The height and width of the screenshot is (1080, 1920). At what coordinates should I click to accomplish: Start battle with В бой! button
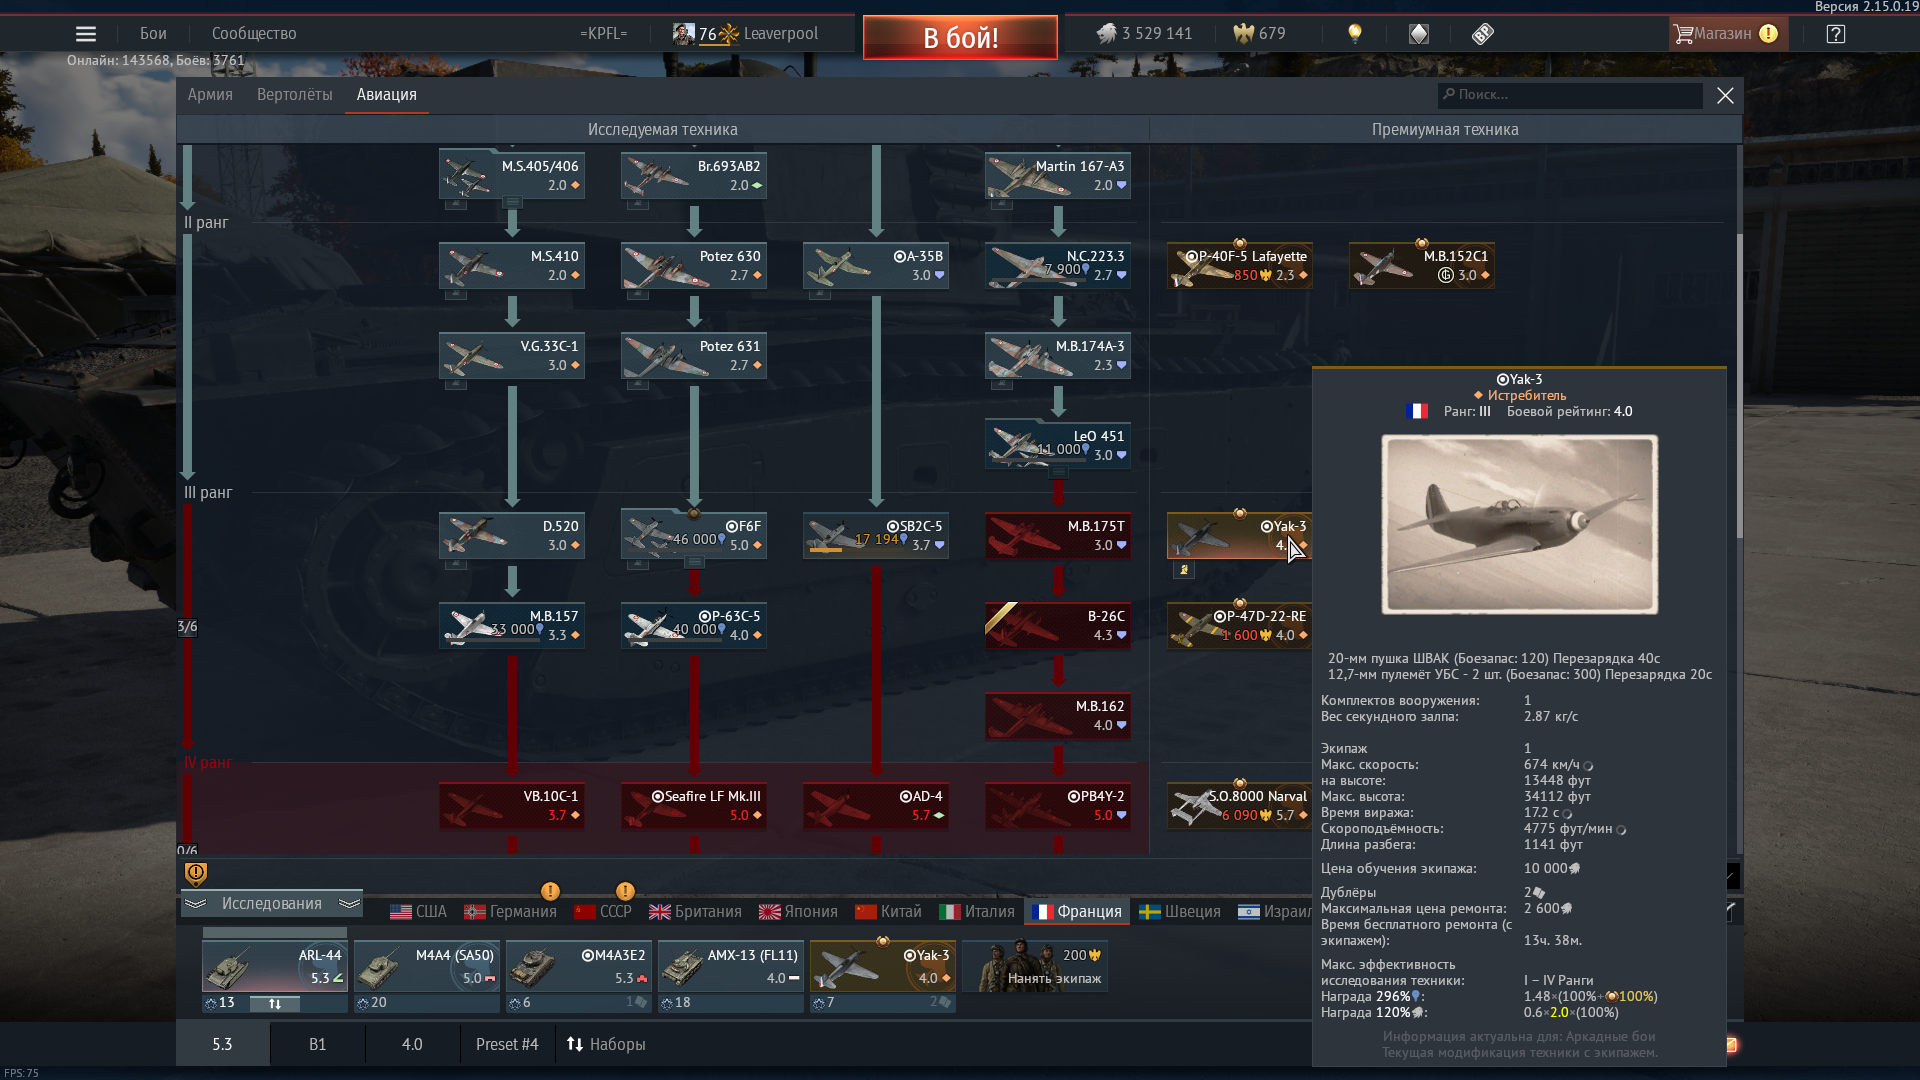coord(960,38)
